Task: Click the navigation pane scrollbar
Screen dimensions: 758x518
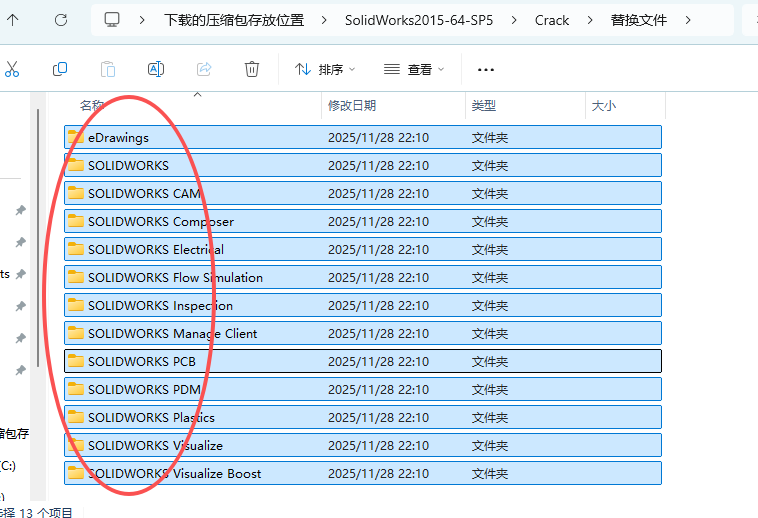Action: point(38,238)
